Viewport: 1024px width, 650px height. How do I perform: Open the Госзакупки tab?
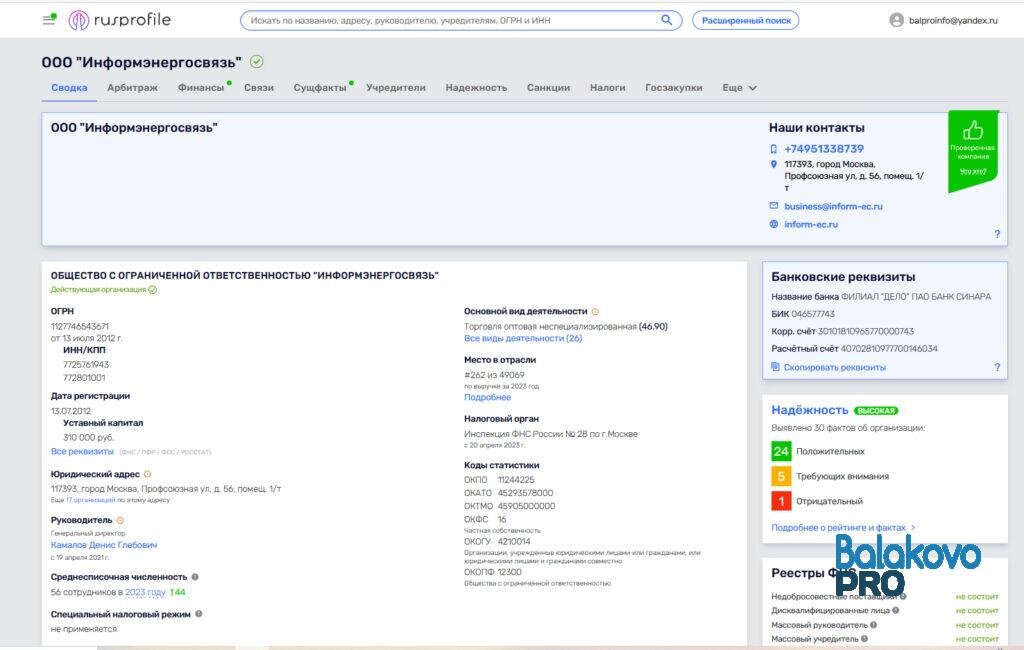point(674,88)
